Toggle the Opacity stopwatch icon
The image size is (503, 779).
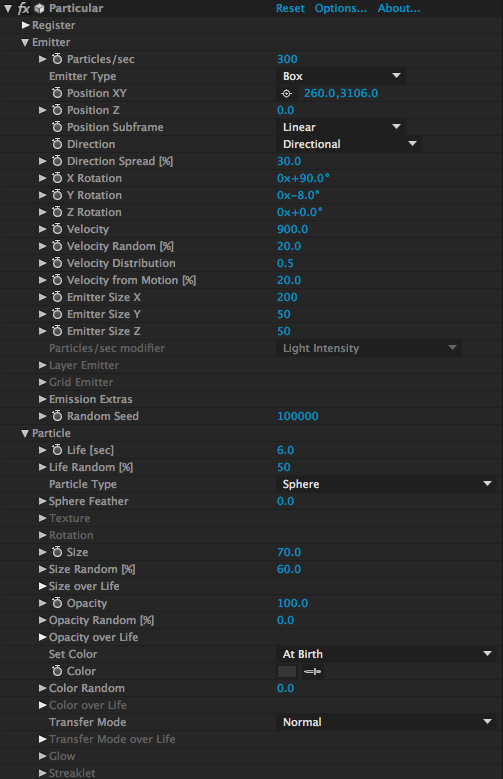tap(57, 603)
